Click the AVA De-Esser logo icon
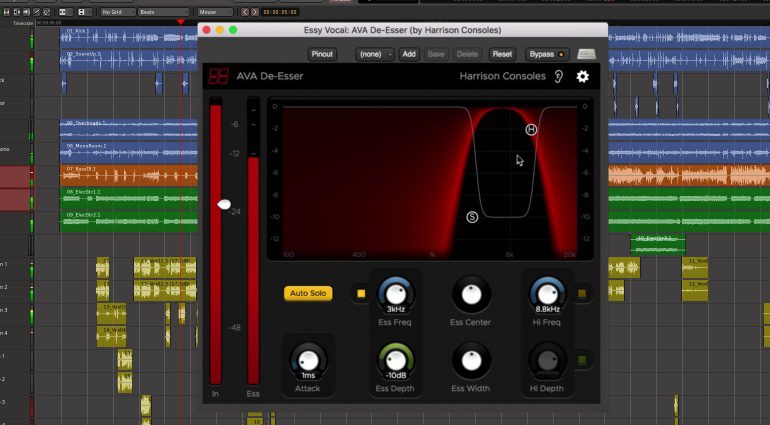 pyautogui.click(x=217, y=76)
